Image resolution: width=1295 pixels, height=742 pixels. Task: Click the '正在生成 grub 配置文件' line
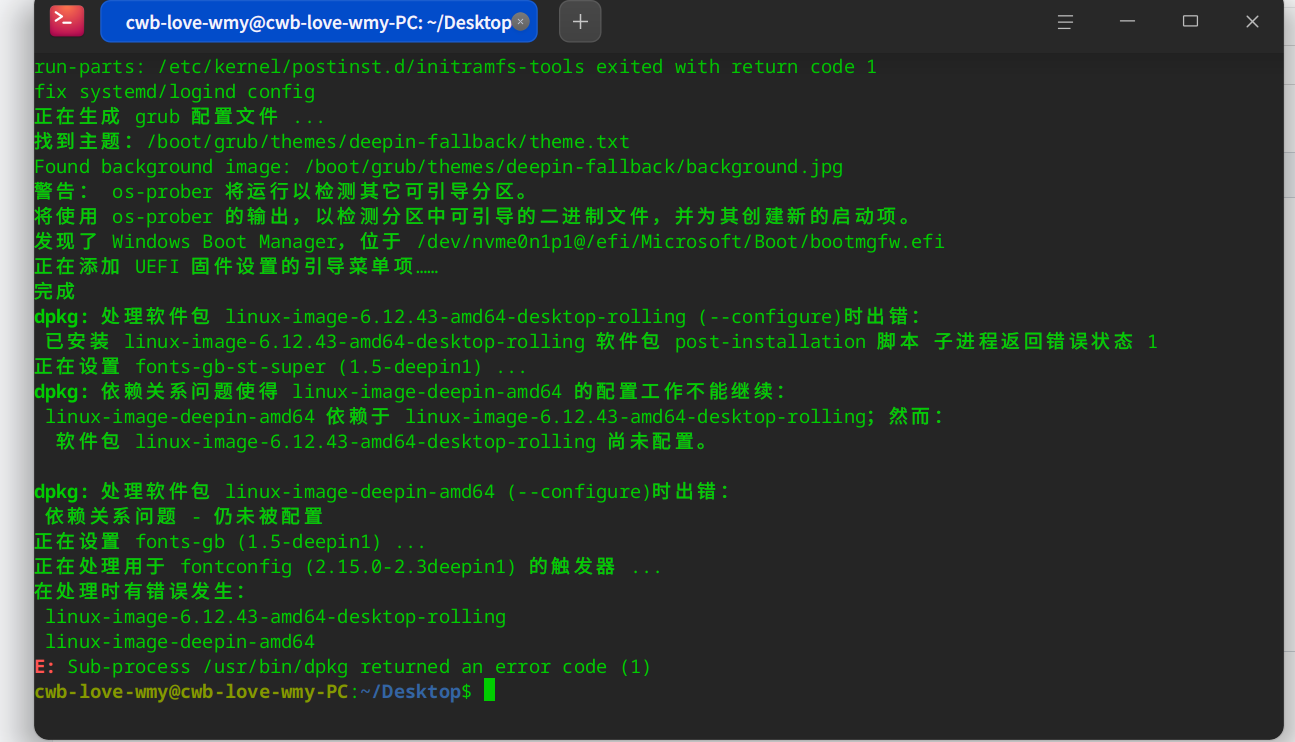click(x=179, y=117)
